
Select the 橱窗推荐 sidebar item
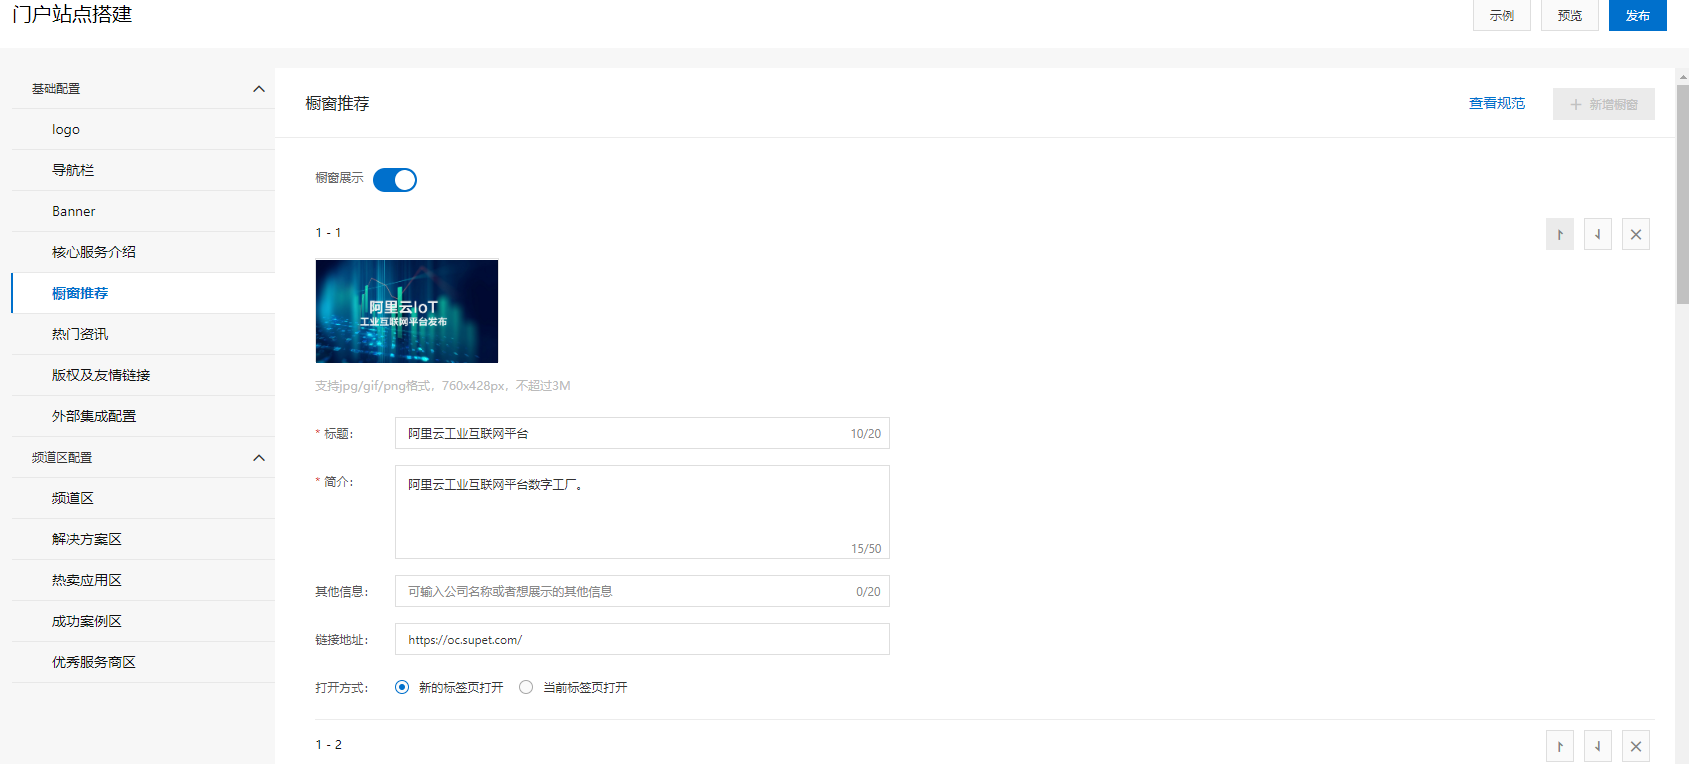click(143, 293)
